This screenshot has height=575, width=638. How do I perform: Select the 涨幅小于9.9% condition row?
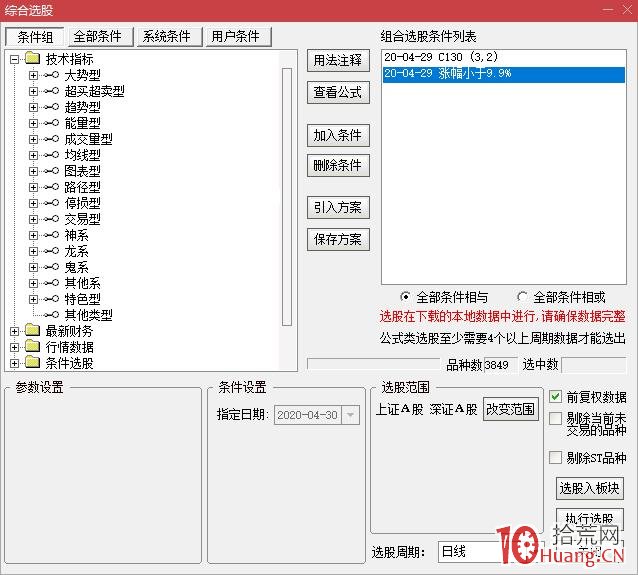click(x=504, y=74)
